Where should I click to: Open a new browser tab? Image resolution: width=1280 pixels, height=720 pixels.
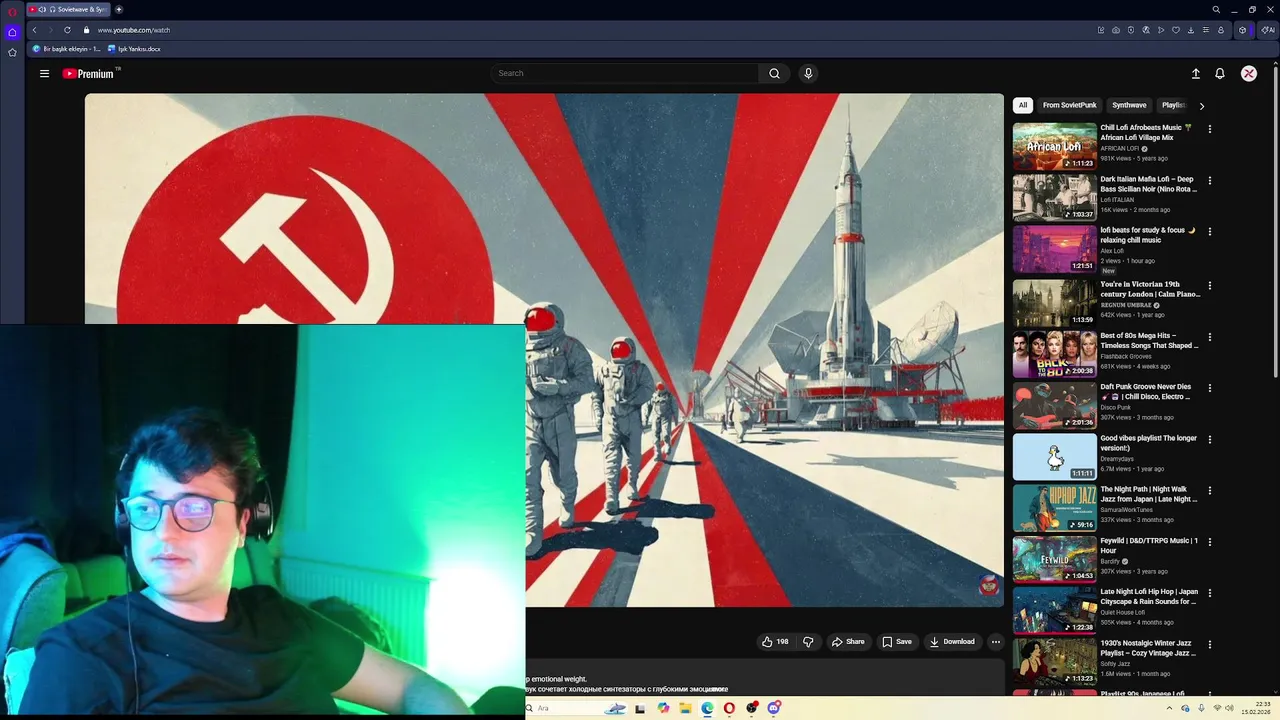119,9
